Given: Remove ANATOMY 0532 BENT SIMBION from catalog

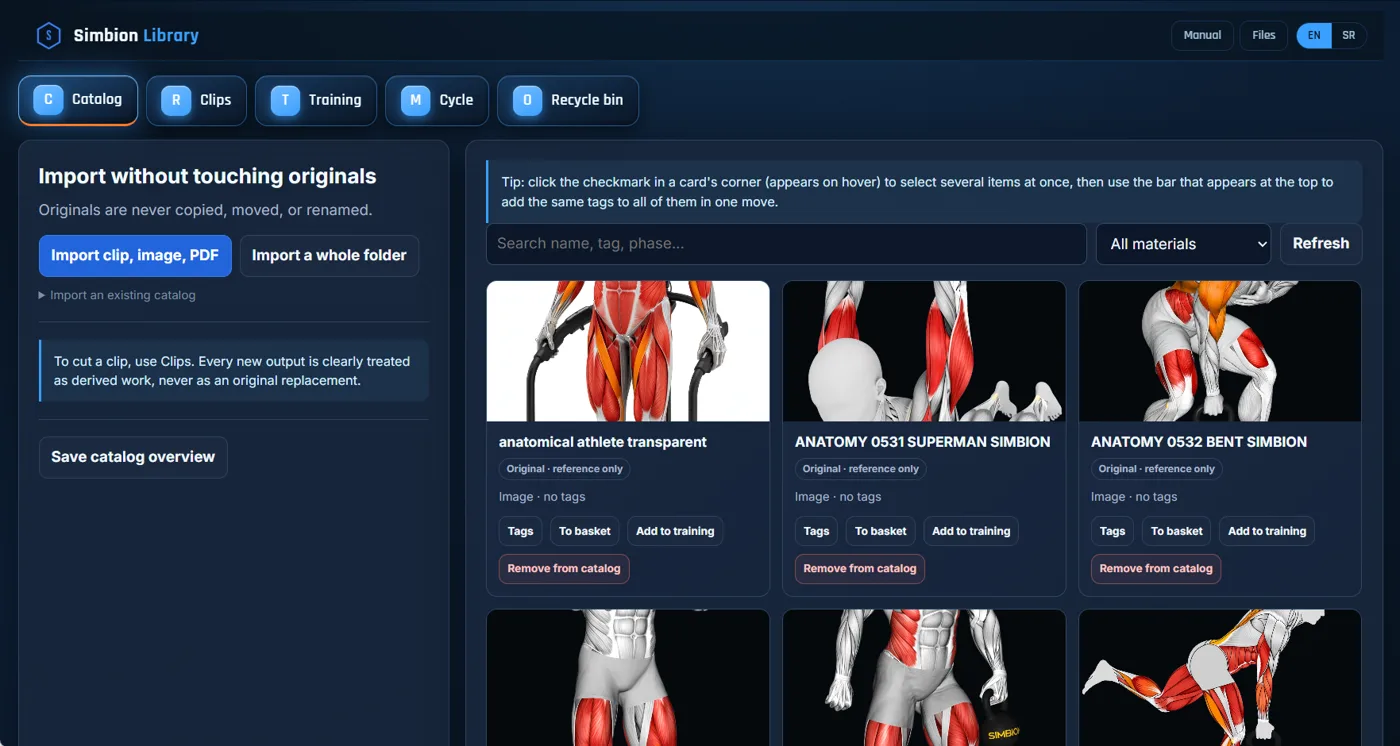Looking at the screenshot, I should click(1156, 568).
